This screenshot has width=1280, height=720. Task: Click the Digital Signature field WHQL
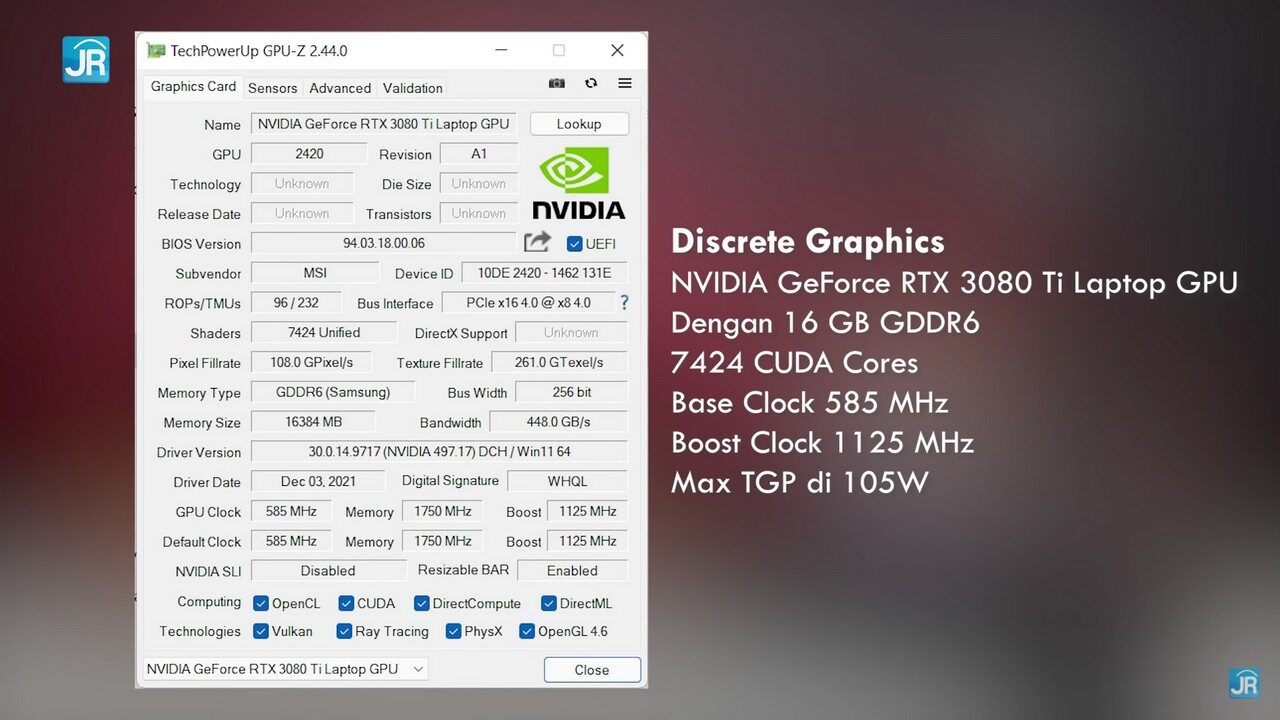[x=567, y=482]
